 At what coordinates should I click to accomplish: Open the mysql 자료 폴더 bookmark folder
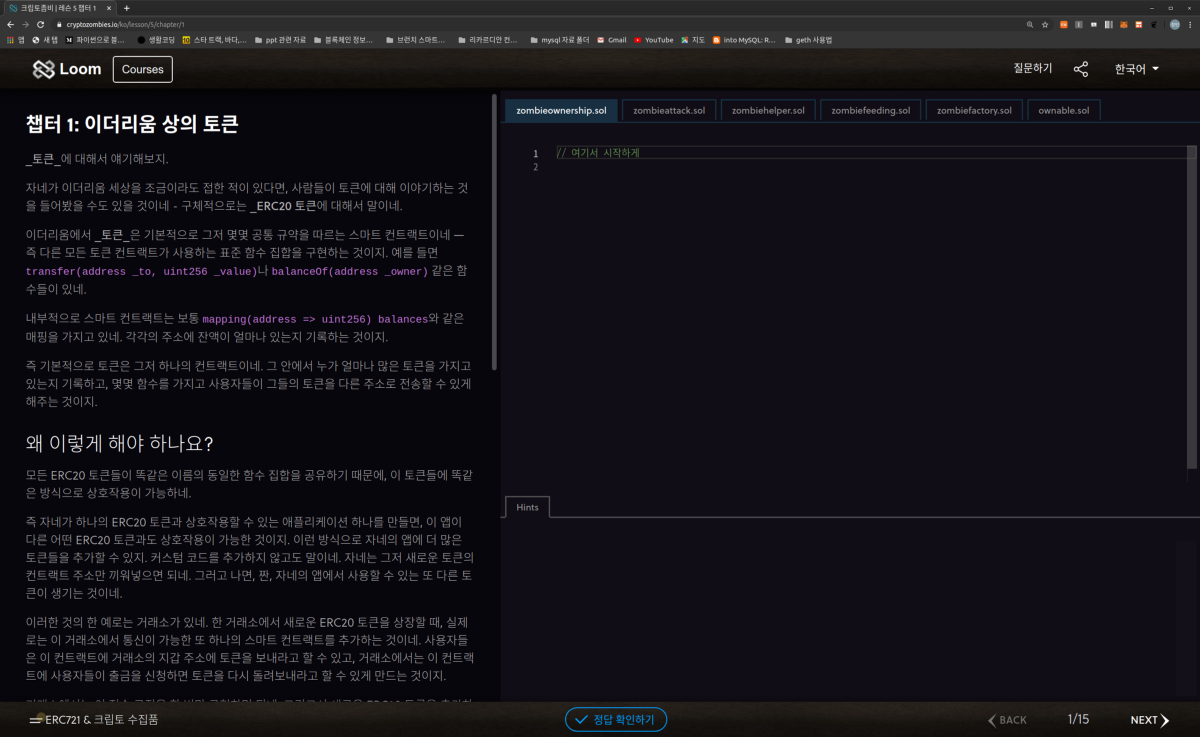click(x=559, y=40)
